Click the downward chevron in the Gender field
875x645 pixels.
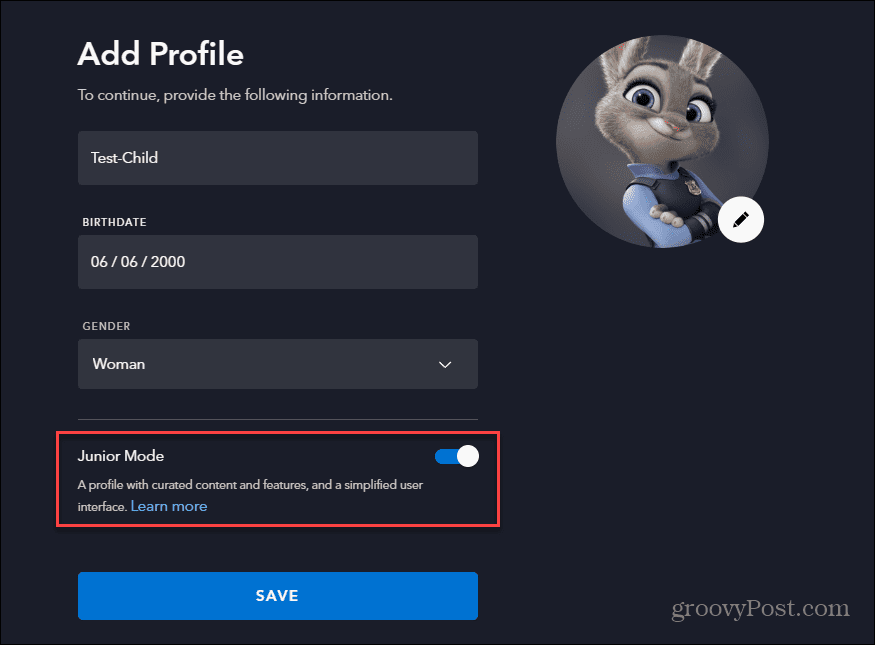point(445,364)
